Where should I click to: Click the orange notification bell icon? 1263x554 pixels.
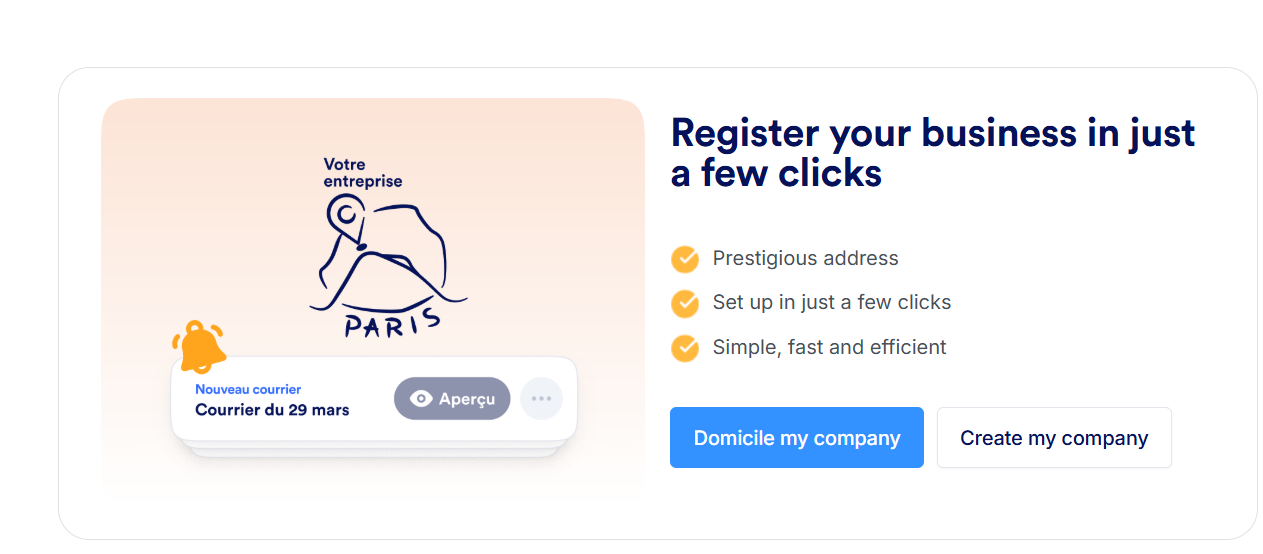click(x=200, y=346)
